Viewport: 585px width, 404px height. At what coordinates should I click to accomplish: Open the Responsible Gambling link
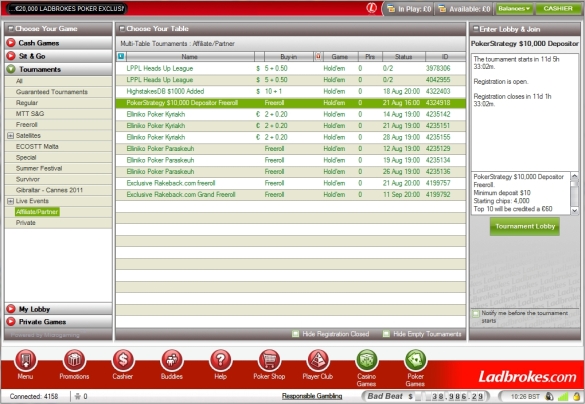tap(312, 396)
